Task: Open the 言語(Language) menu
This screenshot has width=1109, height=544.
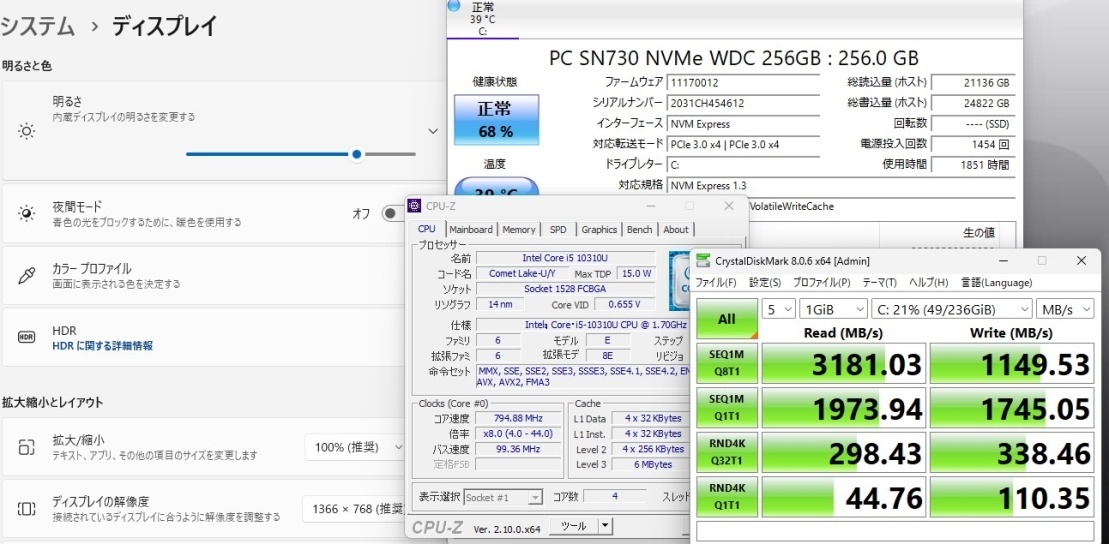Action: click(x=996, y=282)
